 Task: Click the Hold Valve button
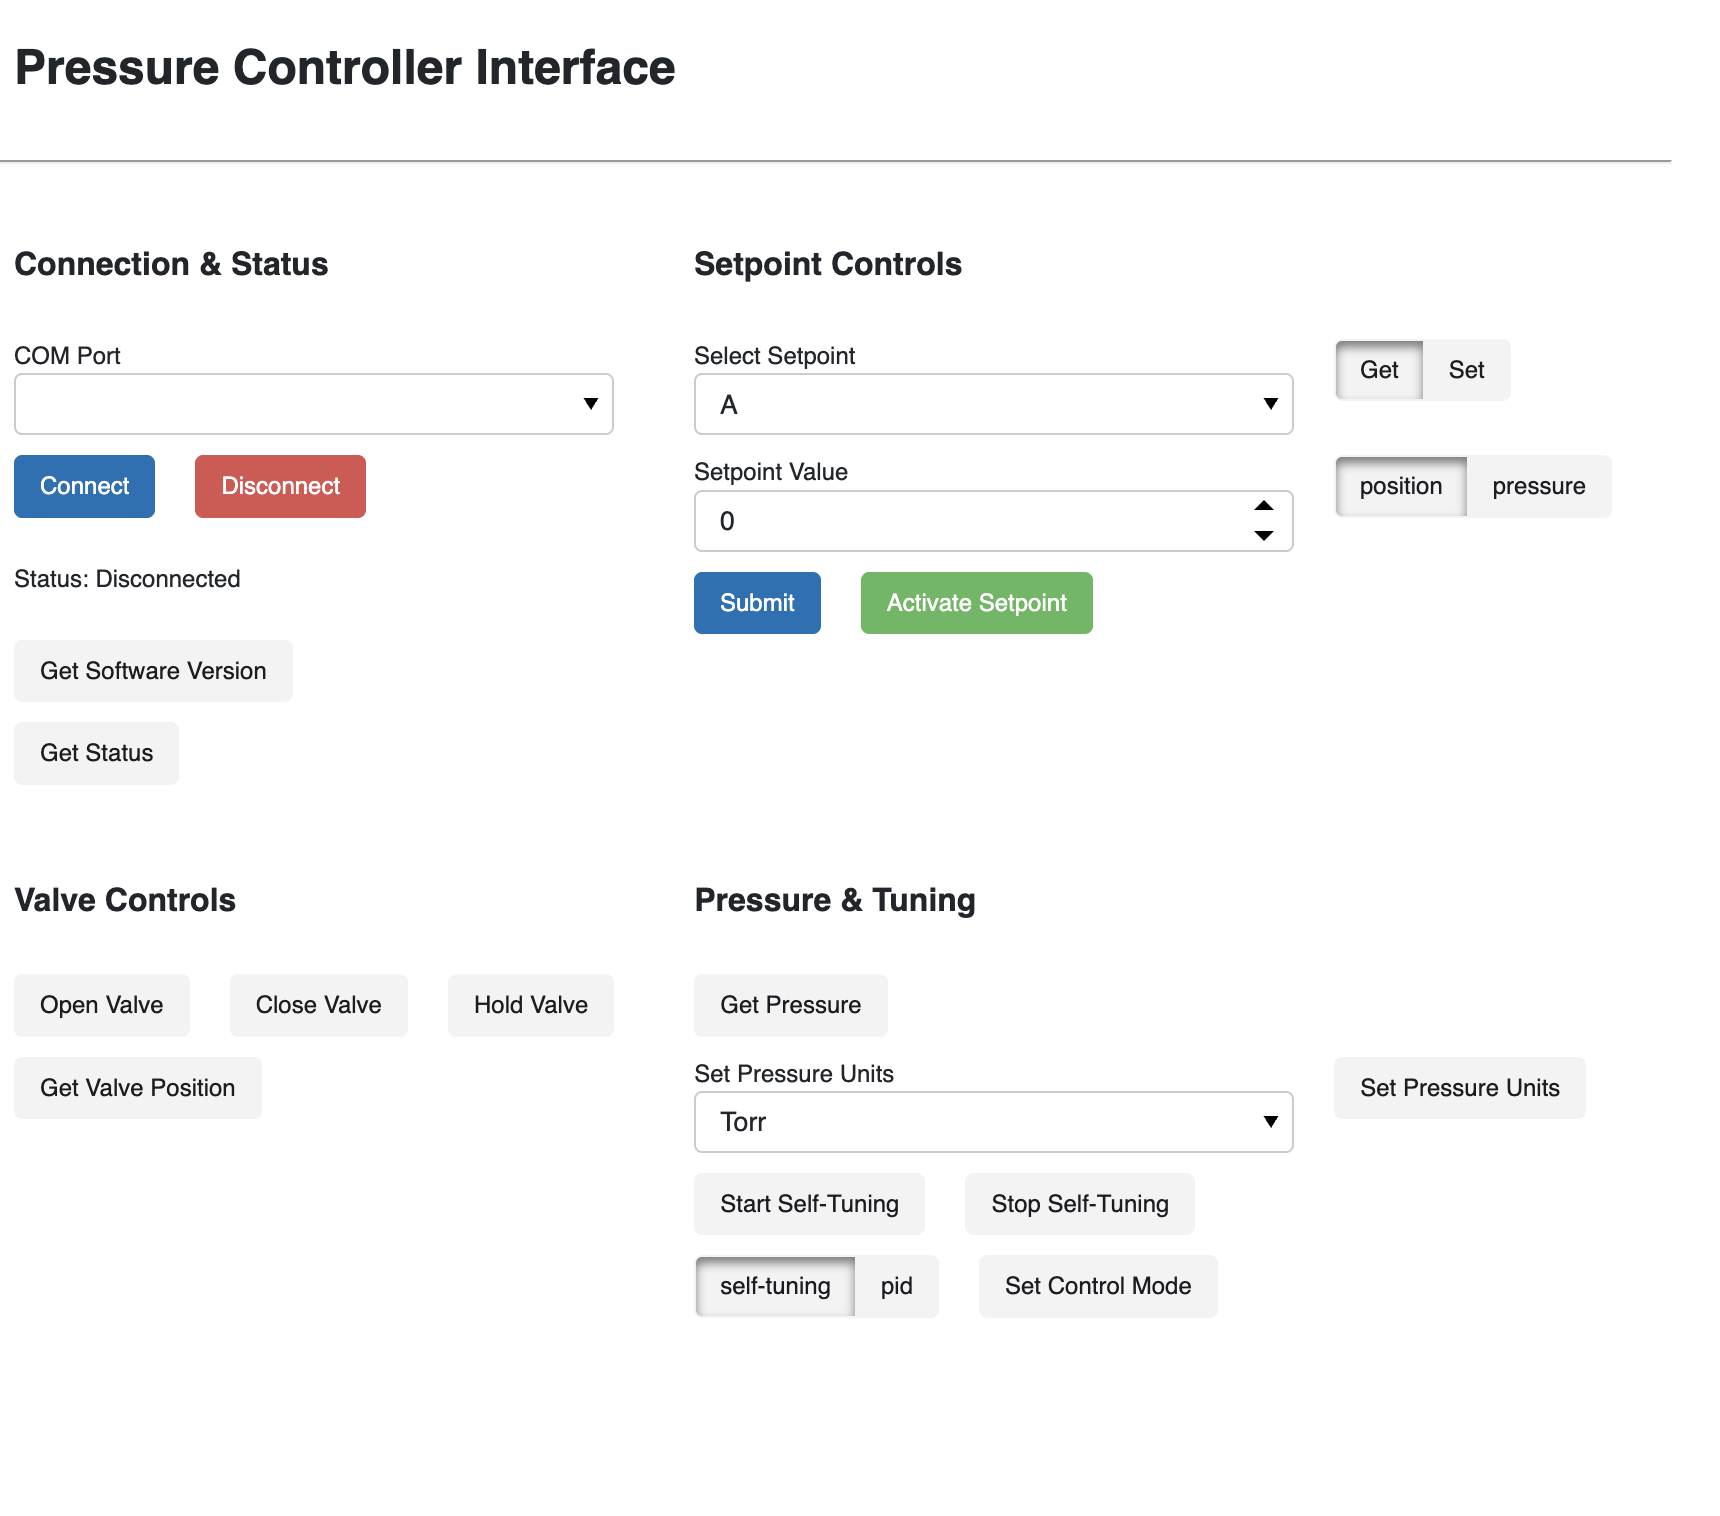tap(530, 1005)
